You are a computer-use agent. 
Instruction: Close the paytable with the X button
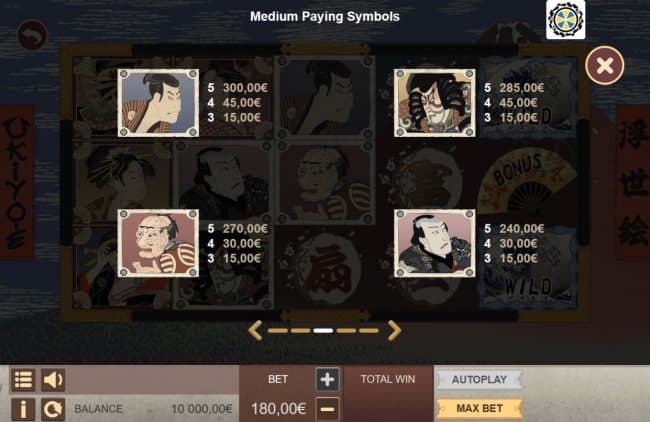coord(605,65)
